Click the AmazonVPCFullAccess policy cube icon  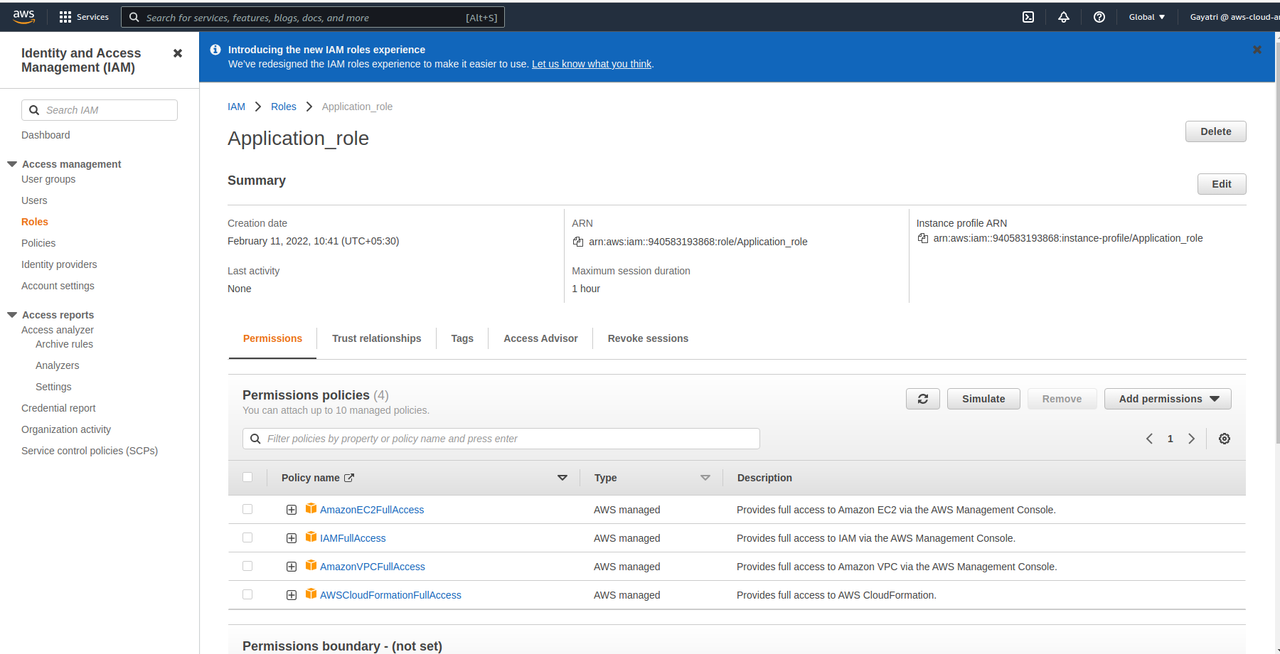pos(311,567)
